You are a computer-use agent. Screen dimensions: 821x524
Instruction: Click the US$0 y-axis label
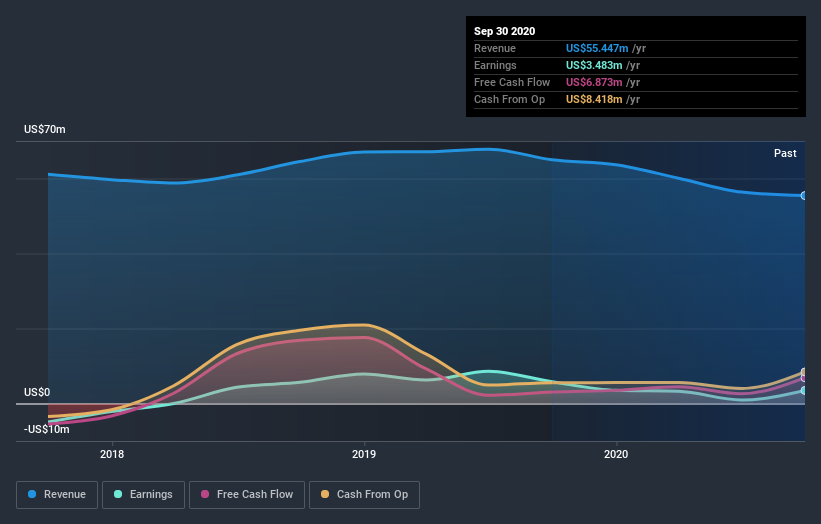tap(37, 393)
